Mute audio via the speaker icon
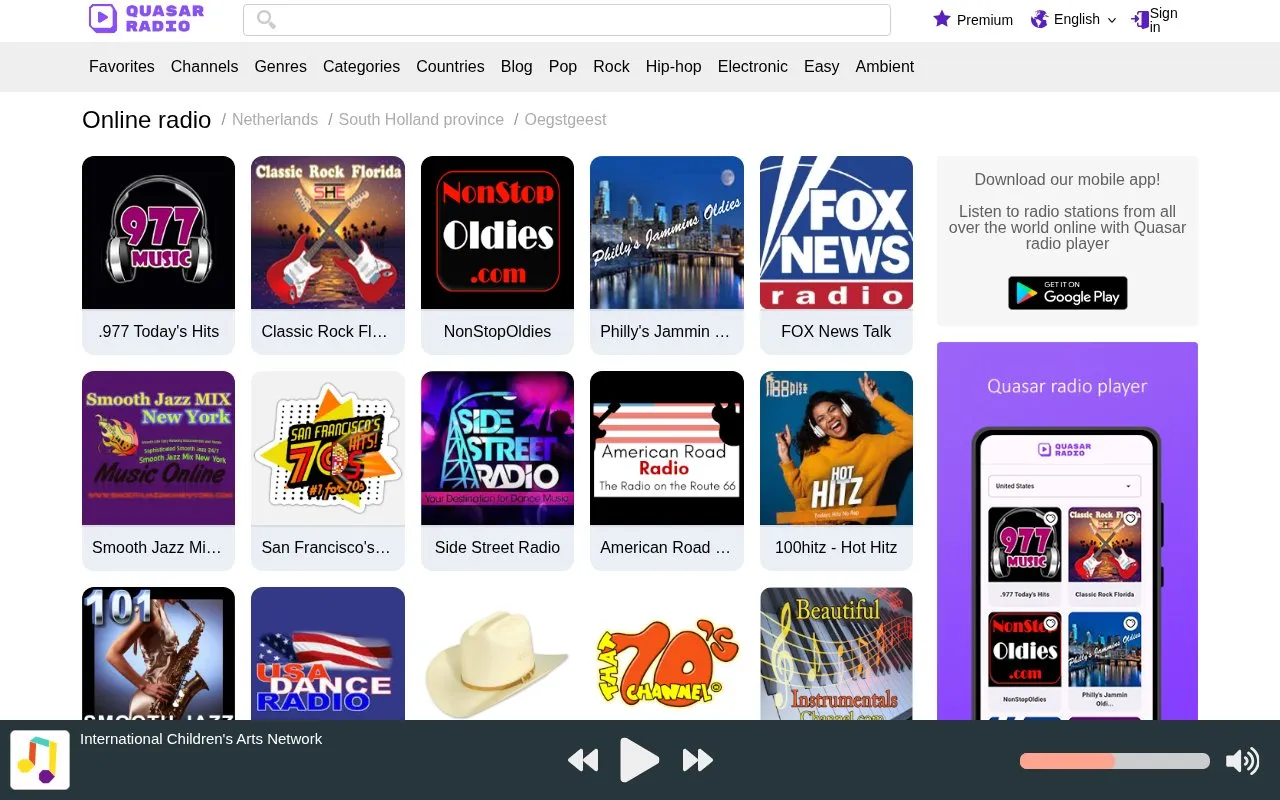 pyautogui.click(x=1242, y=761)
